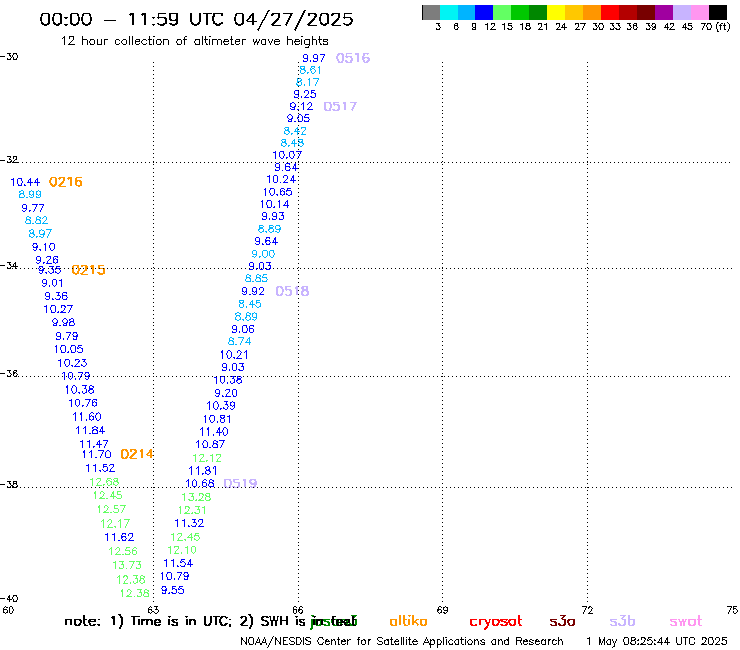Click the wave height value 8.82
740x650 pixels.
pyautogui.click(x=36, y=220)
